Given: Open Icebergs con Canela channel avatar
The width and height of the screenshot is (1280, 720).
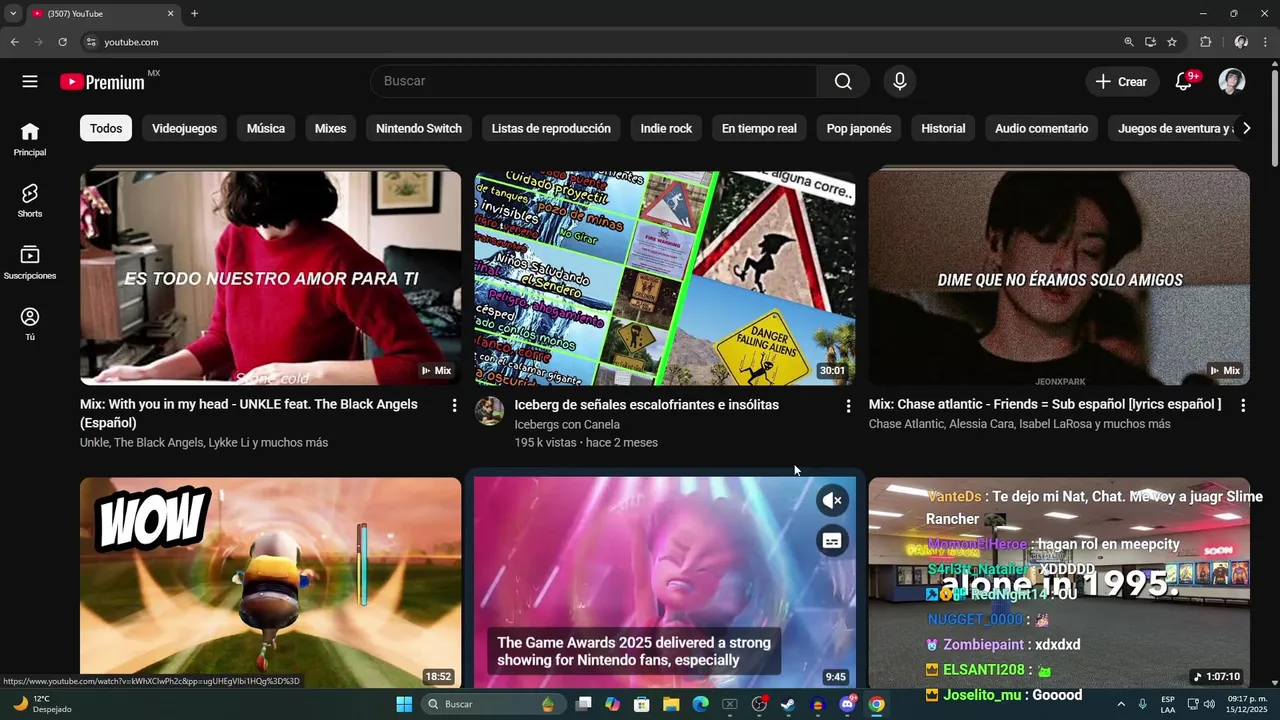Looking at the screenshot, I should [489, 411].
